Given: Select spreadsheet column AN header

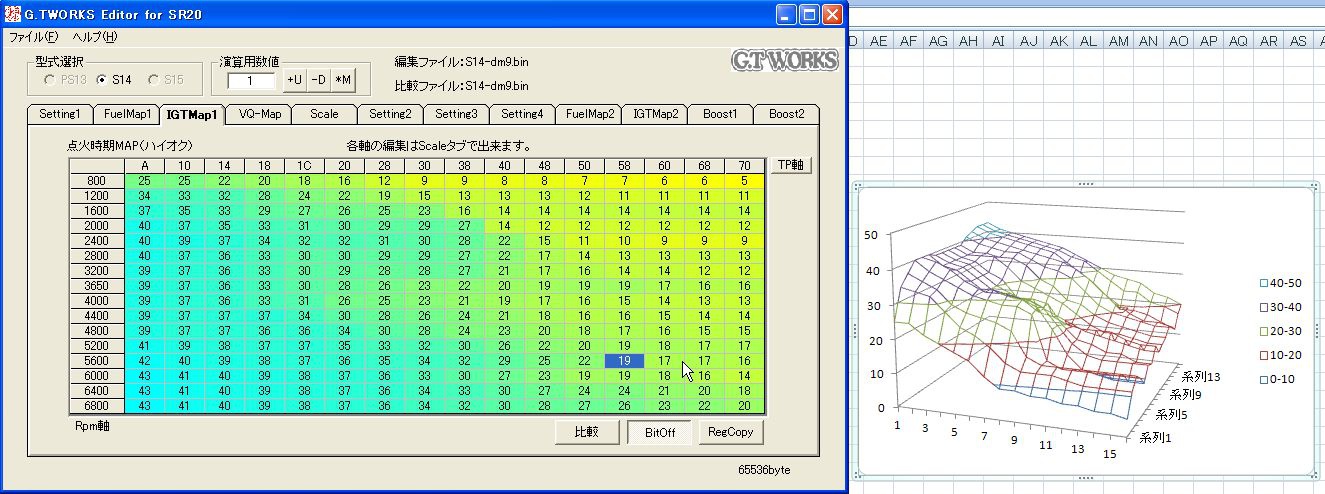Looking at the screenshot, I should [x=1148, y=41].
